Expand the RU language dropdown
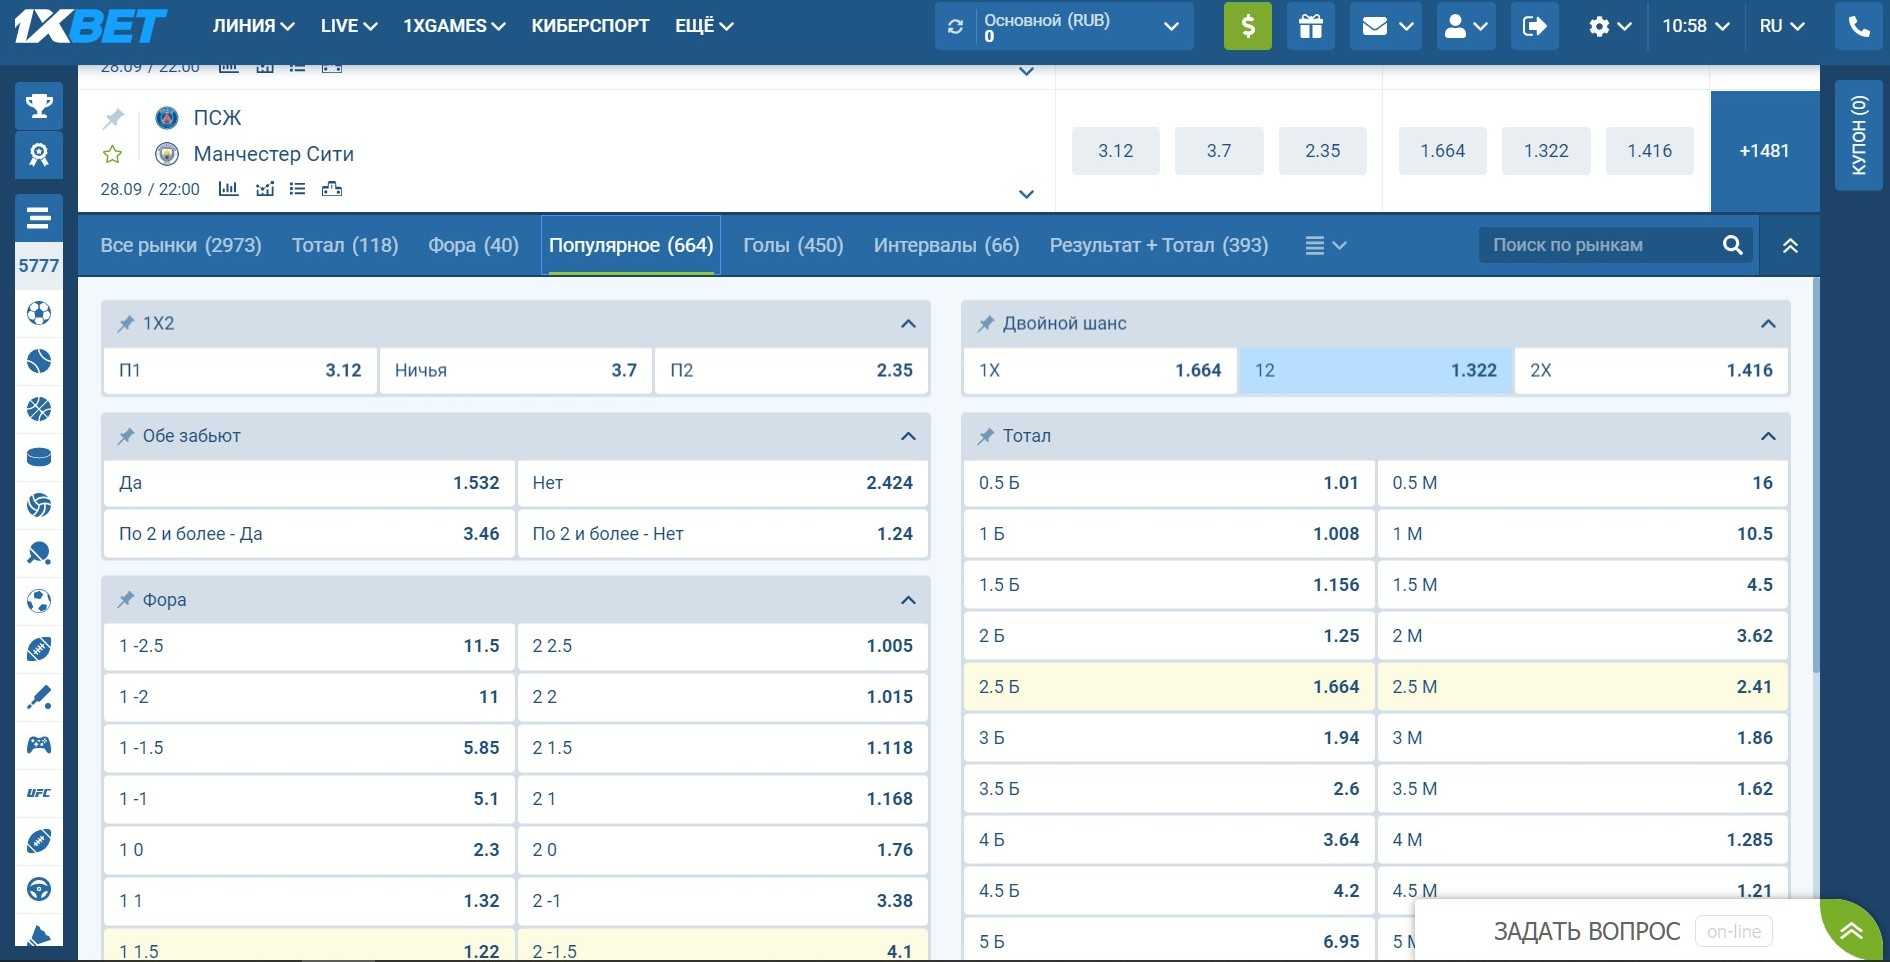Screen dimensions: 1890x962 tap(1781, 26)
